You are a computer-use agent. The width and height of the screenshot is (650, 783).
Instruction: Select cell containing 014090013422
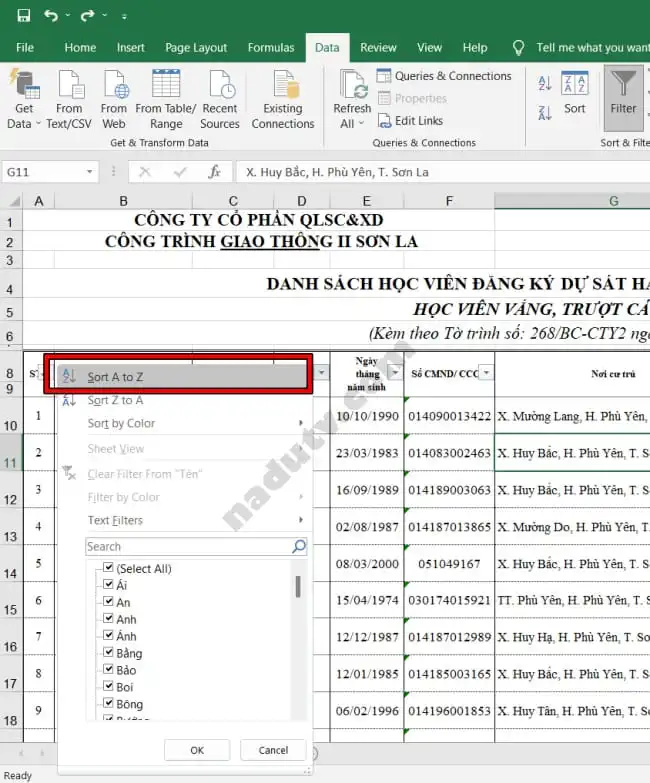coord(449,416)
